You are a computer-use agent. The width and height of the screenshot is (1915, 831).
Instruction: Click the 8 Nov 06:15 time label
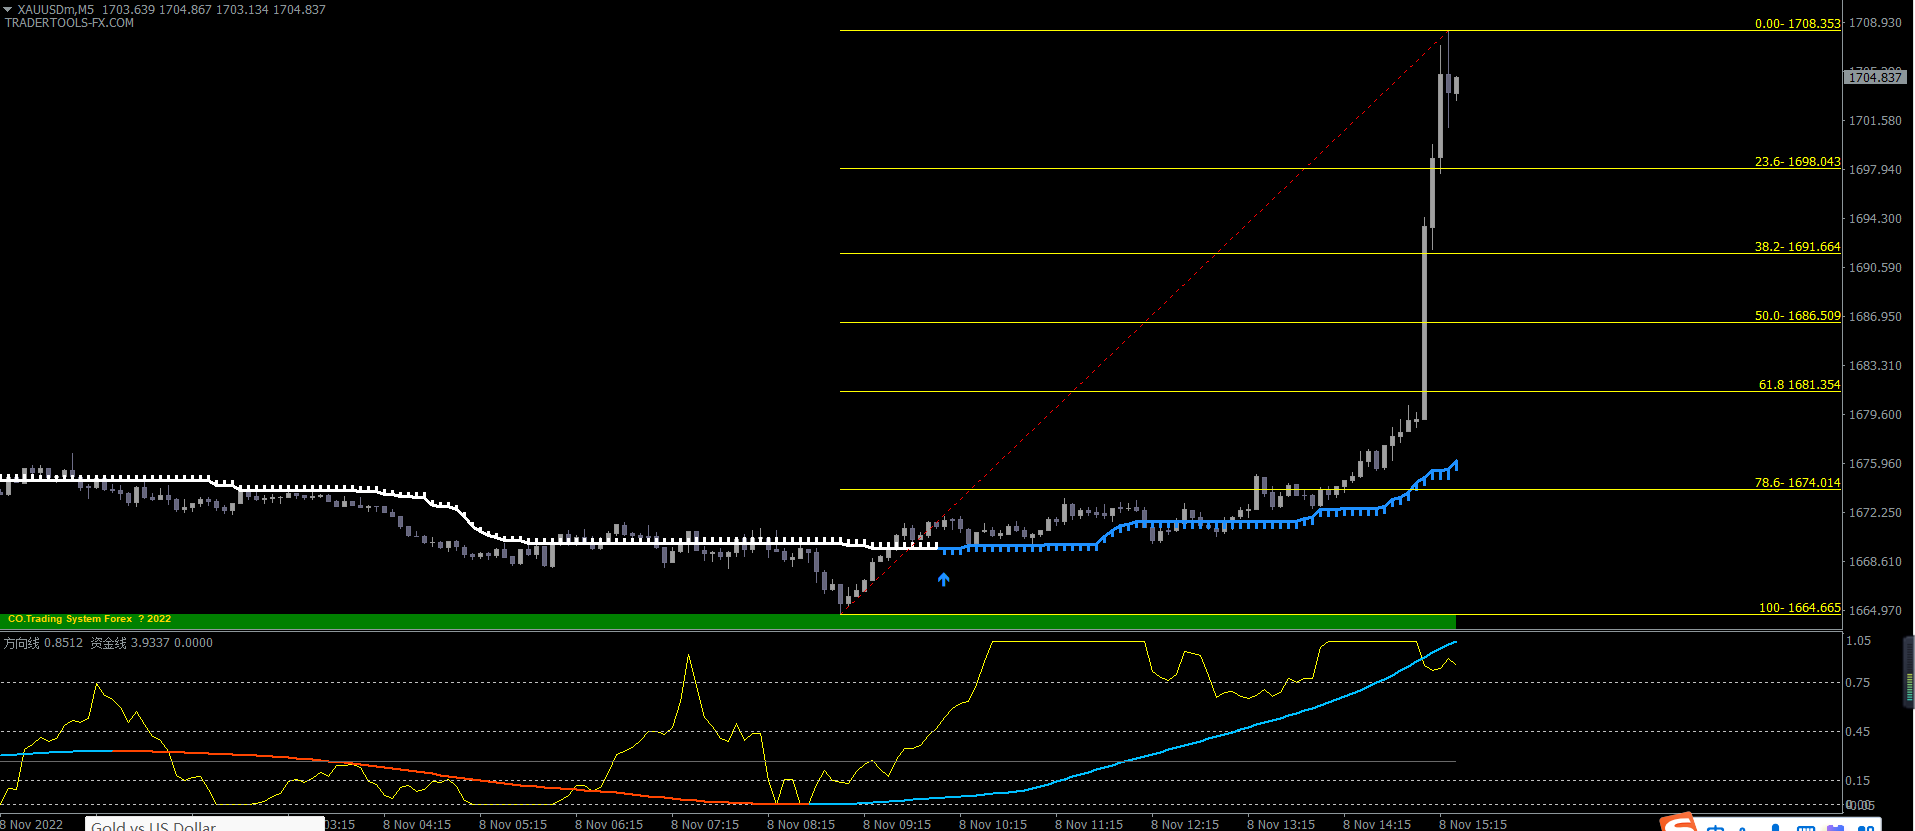pyautogui.click(x=609, y=824)
